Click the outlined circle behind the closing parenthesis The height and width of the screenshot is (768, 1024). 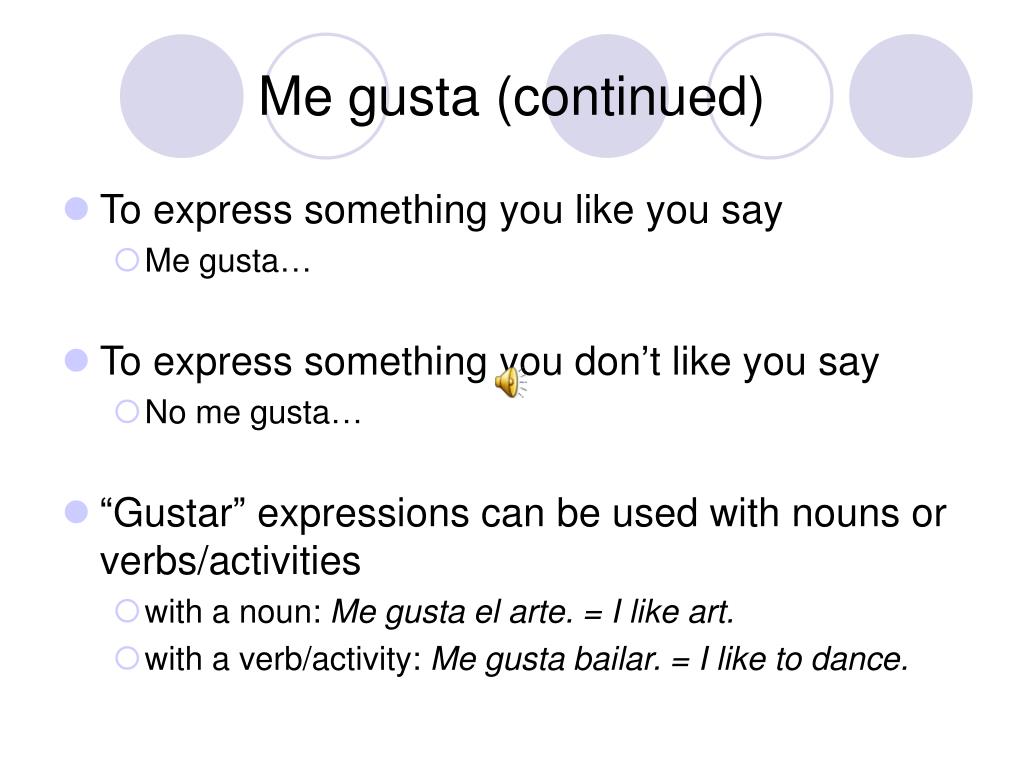point(771,96)
